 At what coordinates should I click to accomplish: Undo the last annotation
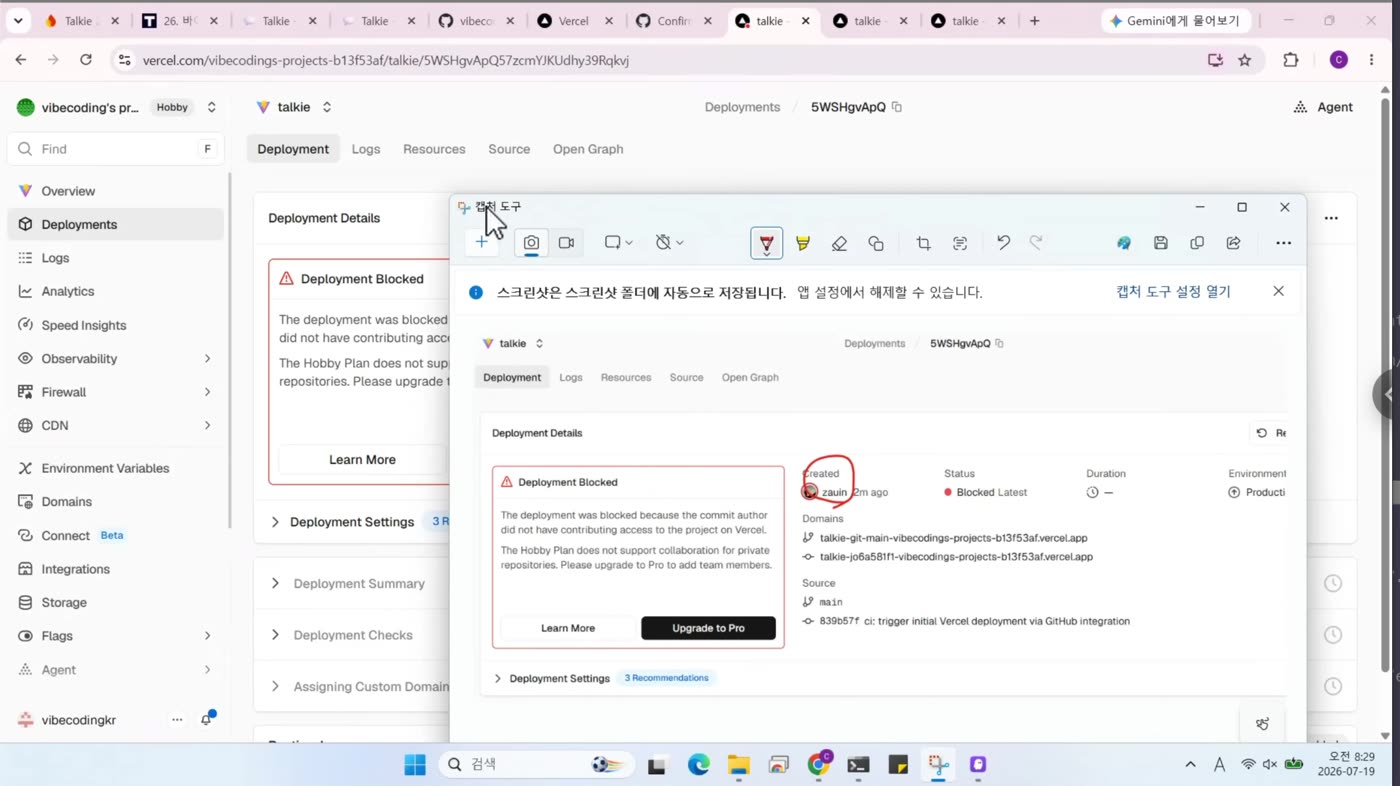click(x=1003, y=243)
